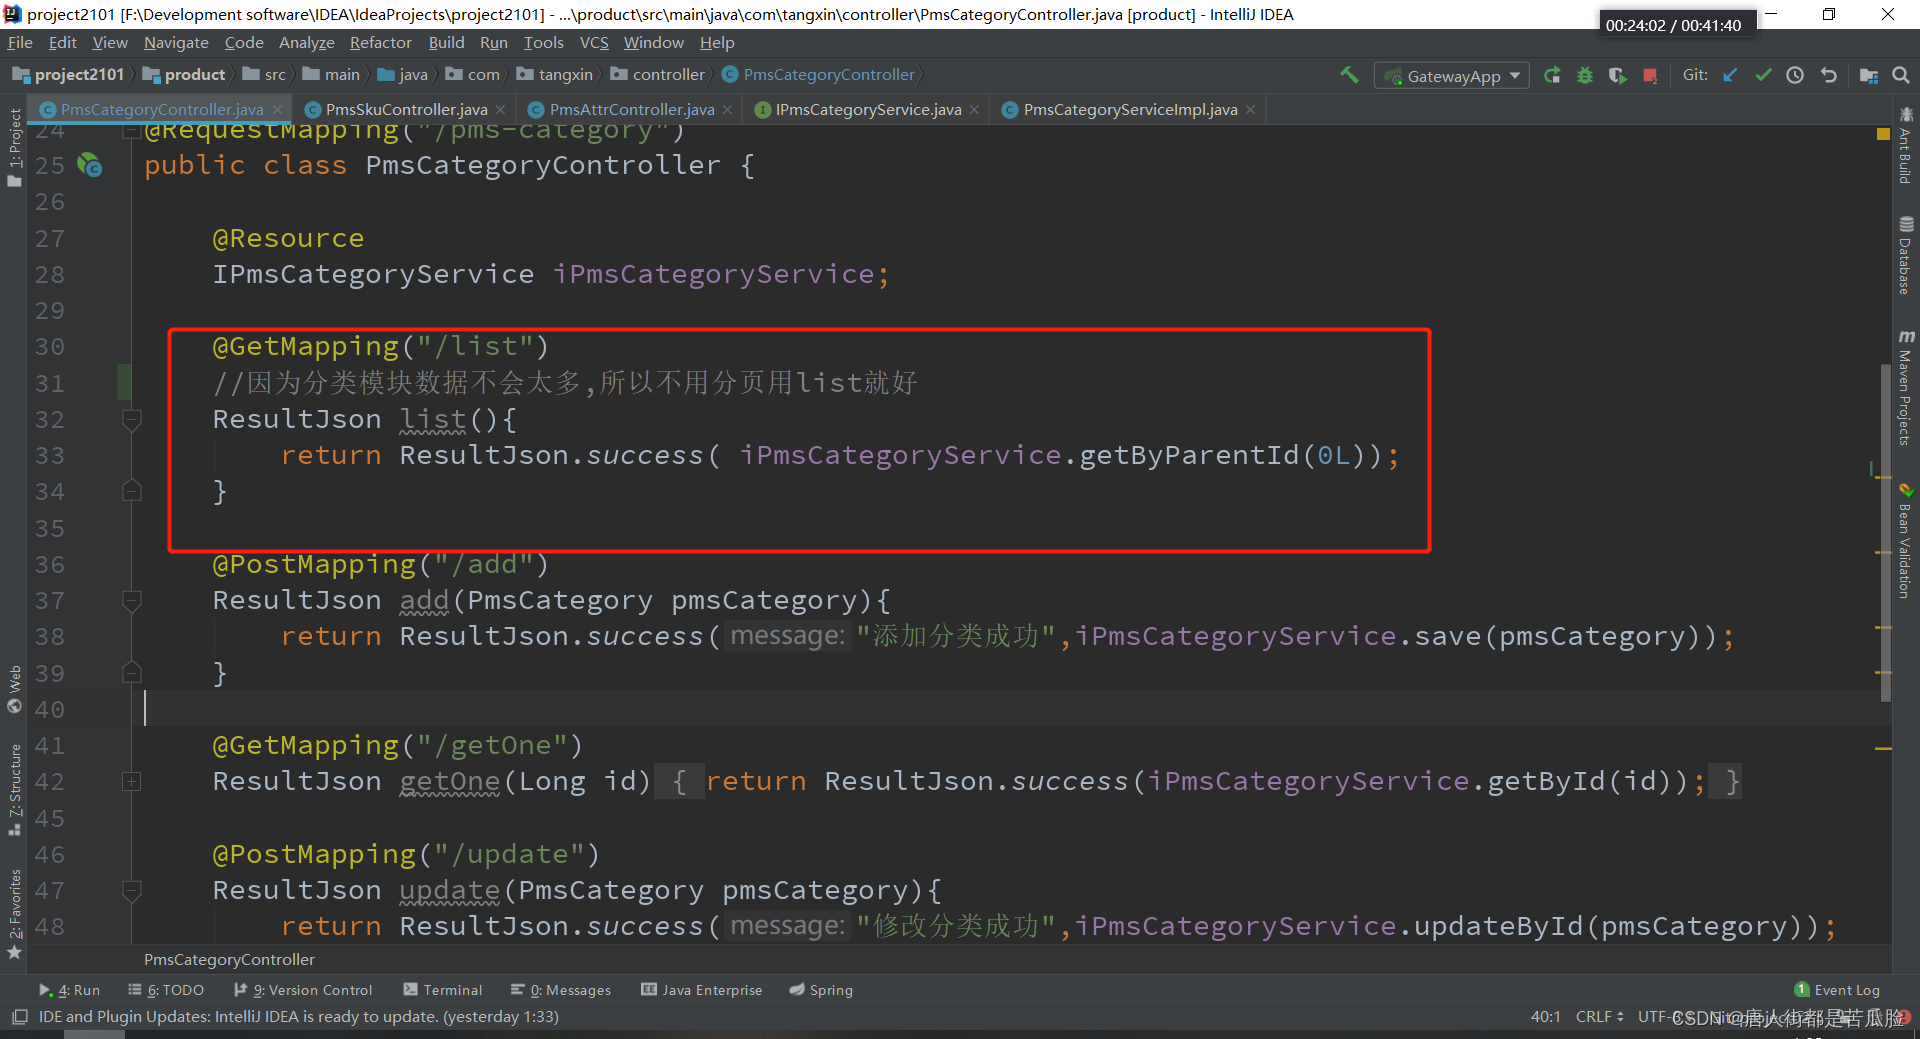Open the Project tool window strip
The height and width of the screenshot is (1039, 1920).
tap(14, 147)
